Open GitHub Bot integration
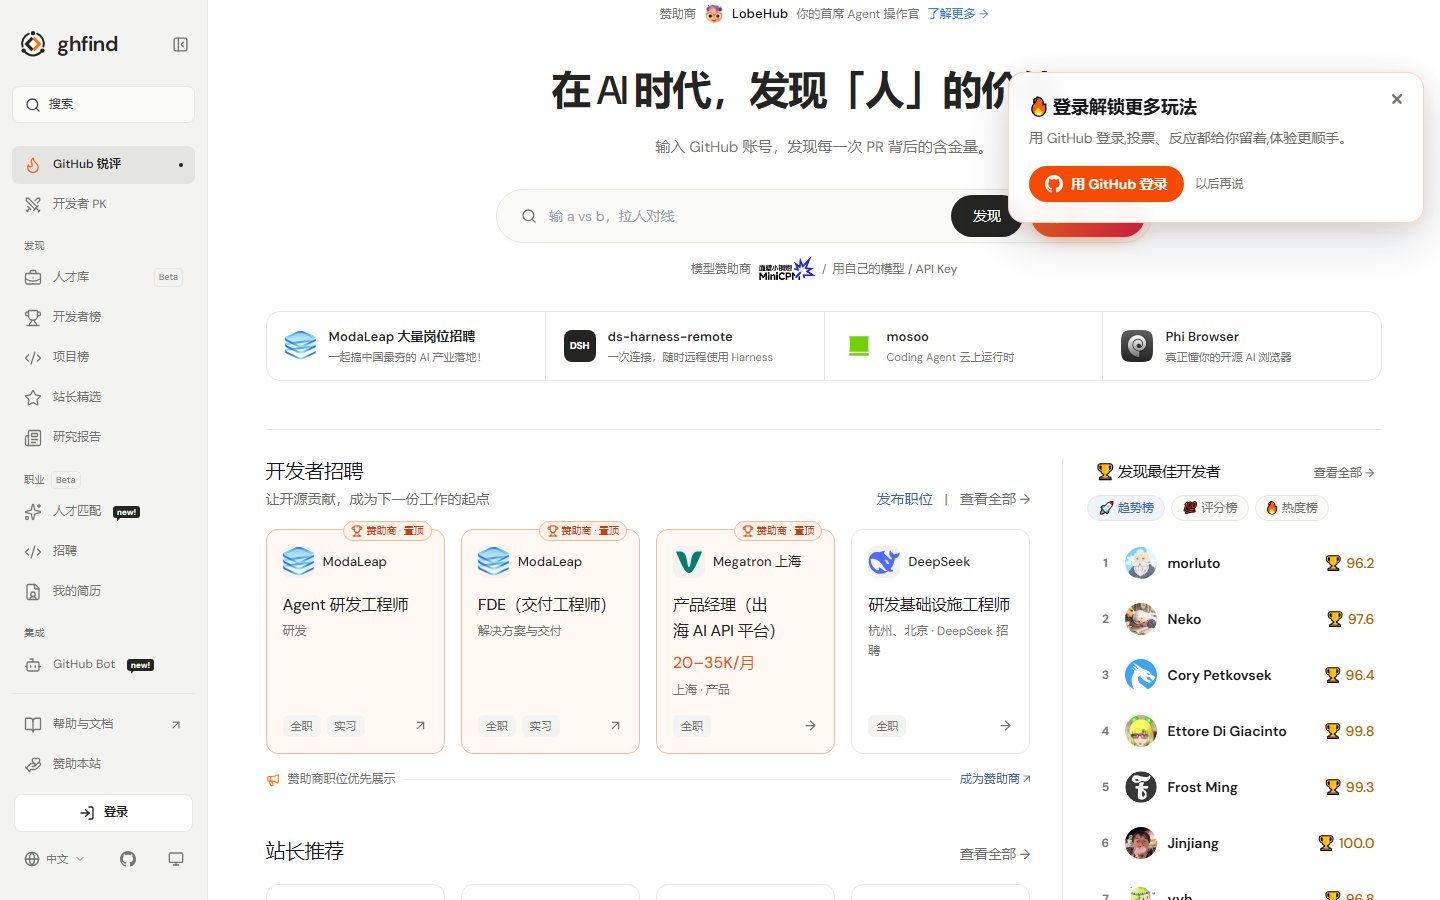This screenshot has width=1440, height=900. 103,664
